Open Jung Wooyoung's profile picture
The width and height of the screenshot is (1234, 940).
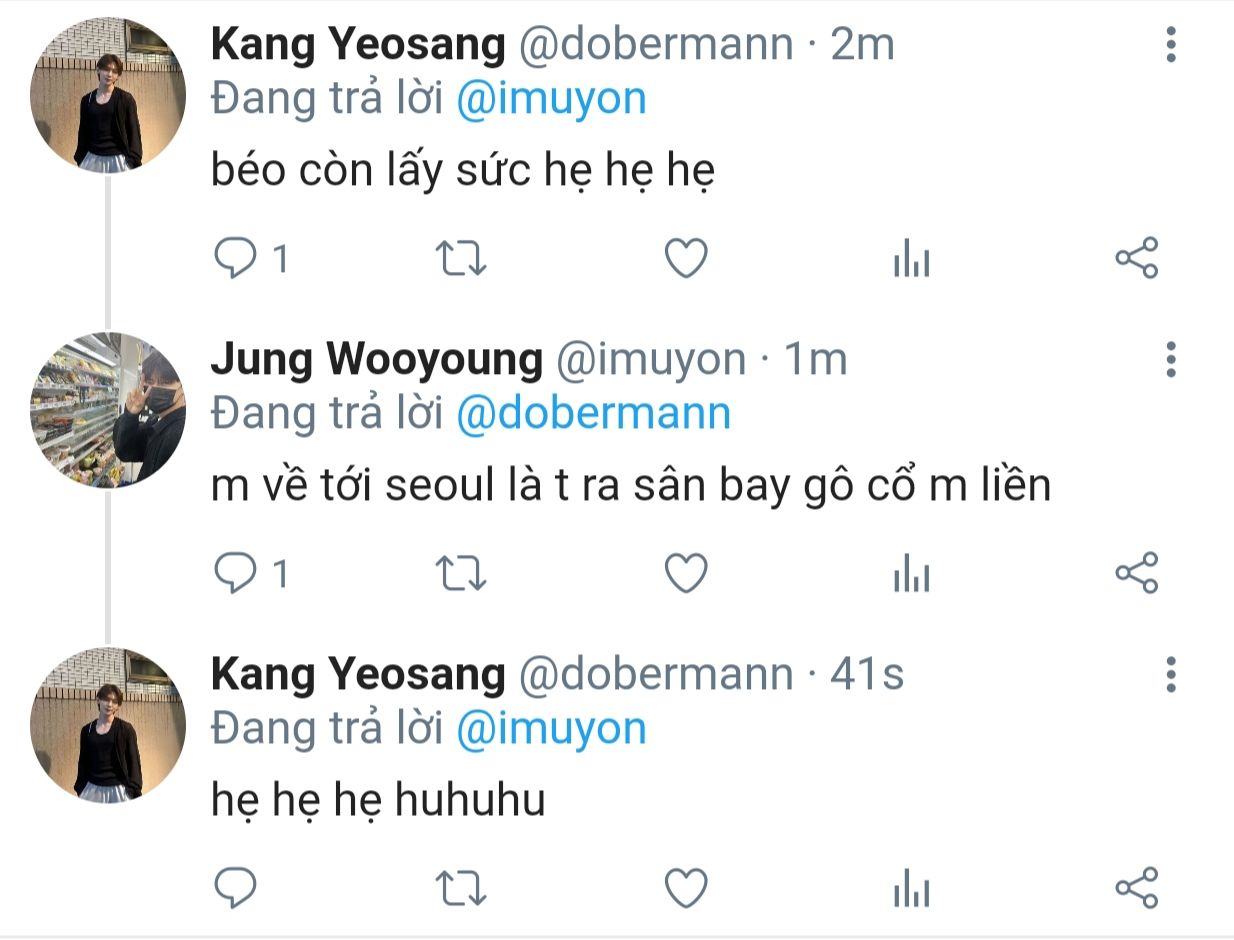(x=108, y=410)
